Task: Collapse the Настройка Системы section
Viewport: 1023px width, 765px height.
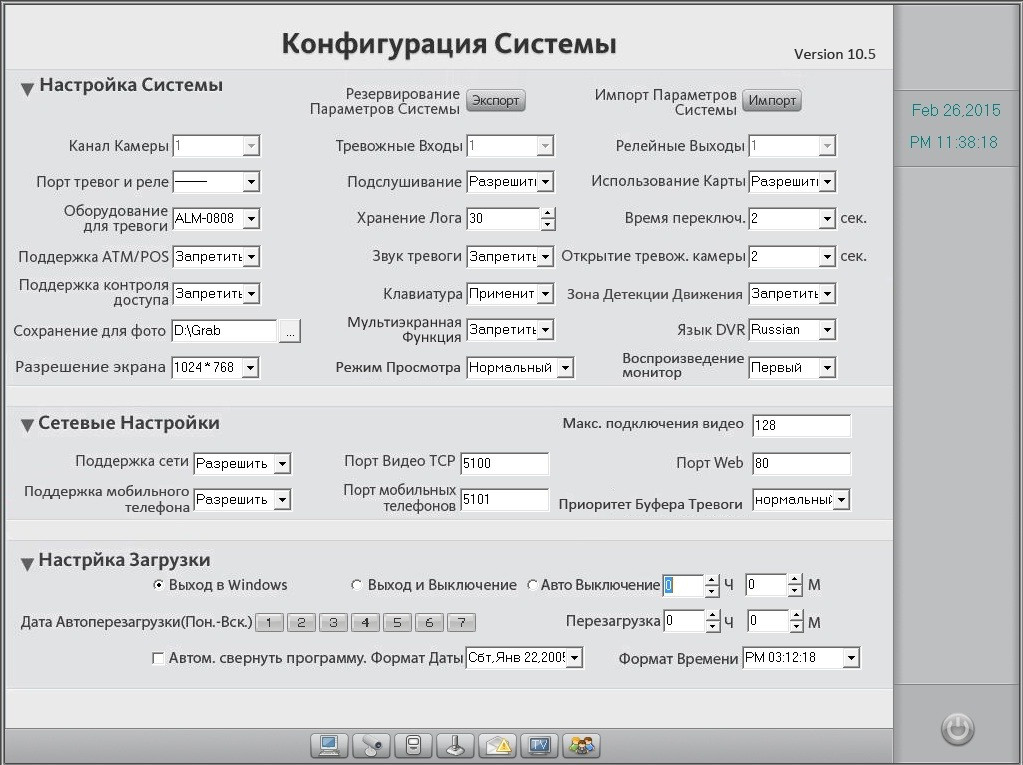Action: (27, 88)
